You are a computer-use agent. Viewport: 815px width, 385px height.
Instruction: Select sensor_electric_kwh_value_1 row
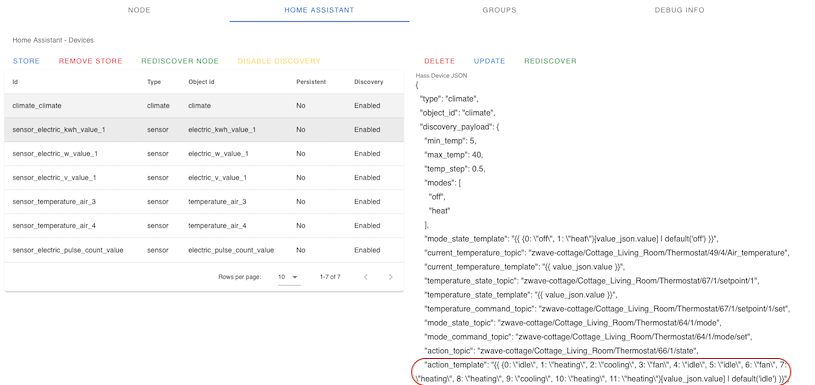[204, 129]
